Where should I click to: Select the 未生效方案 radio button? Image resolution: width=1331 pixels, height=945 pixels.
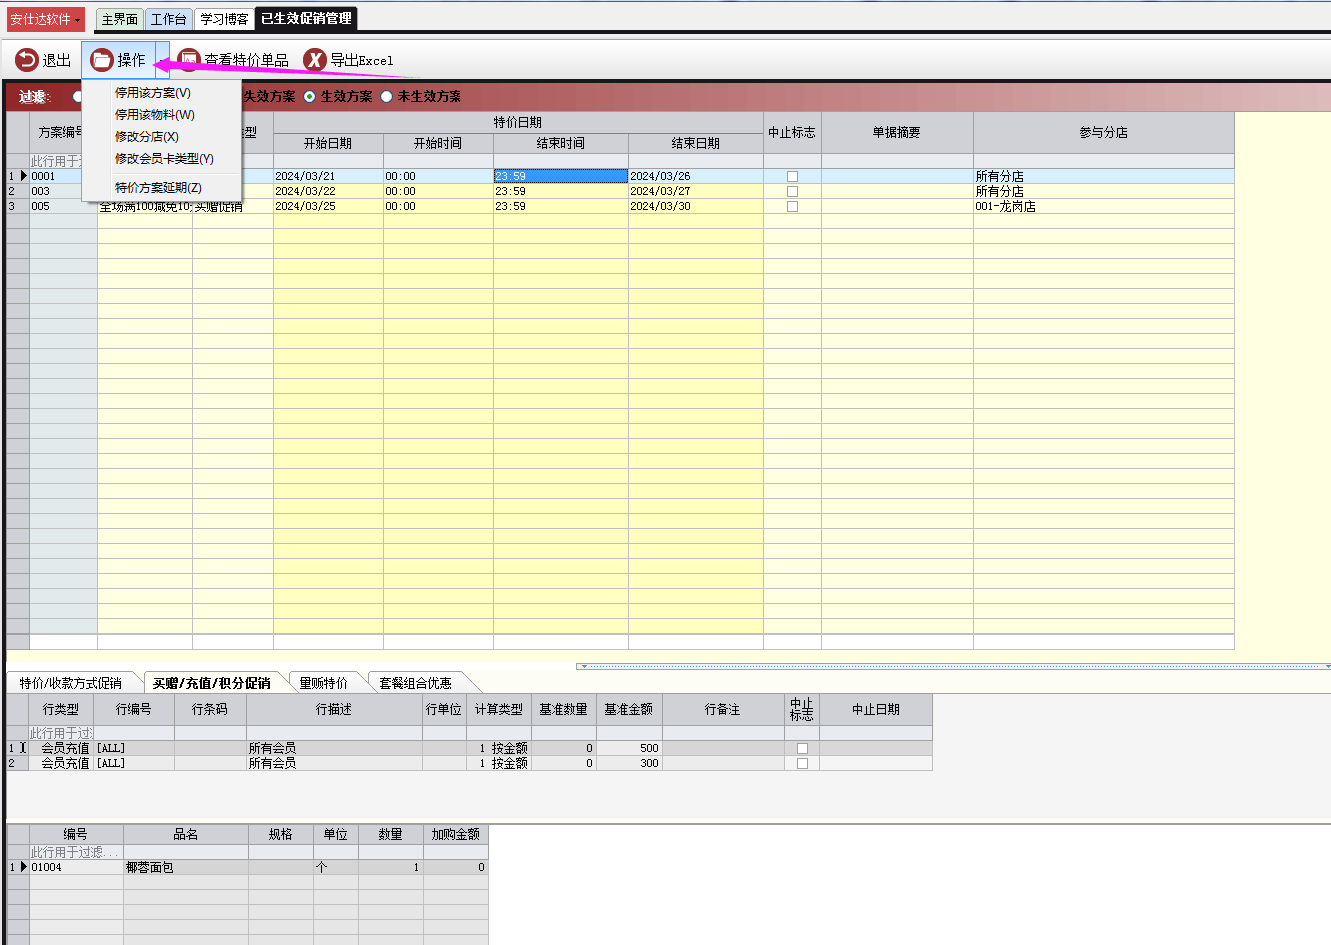(386, 97)
